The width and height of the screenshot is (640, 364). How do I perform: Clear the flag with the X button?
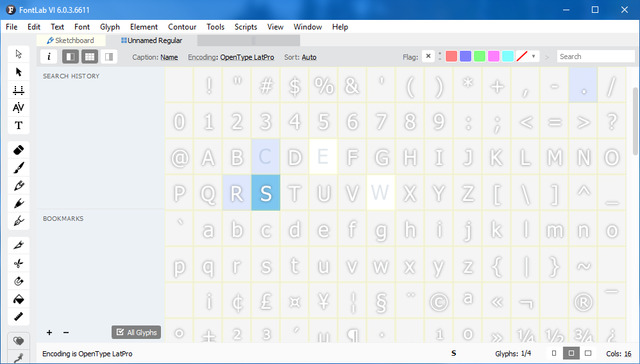tap(428, 56)
